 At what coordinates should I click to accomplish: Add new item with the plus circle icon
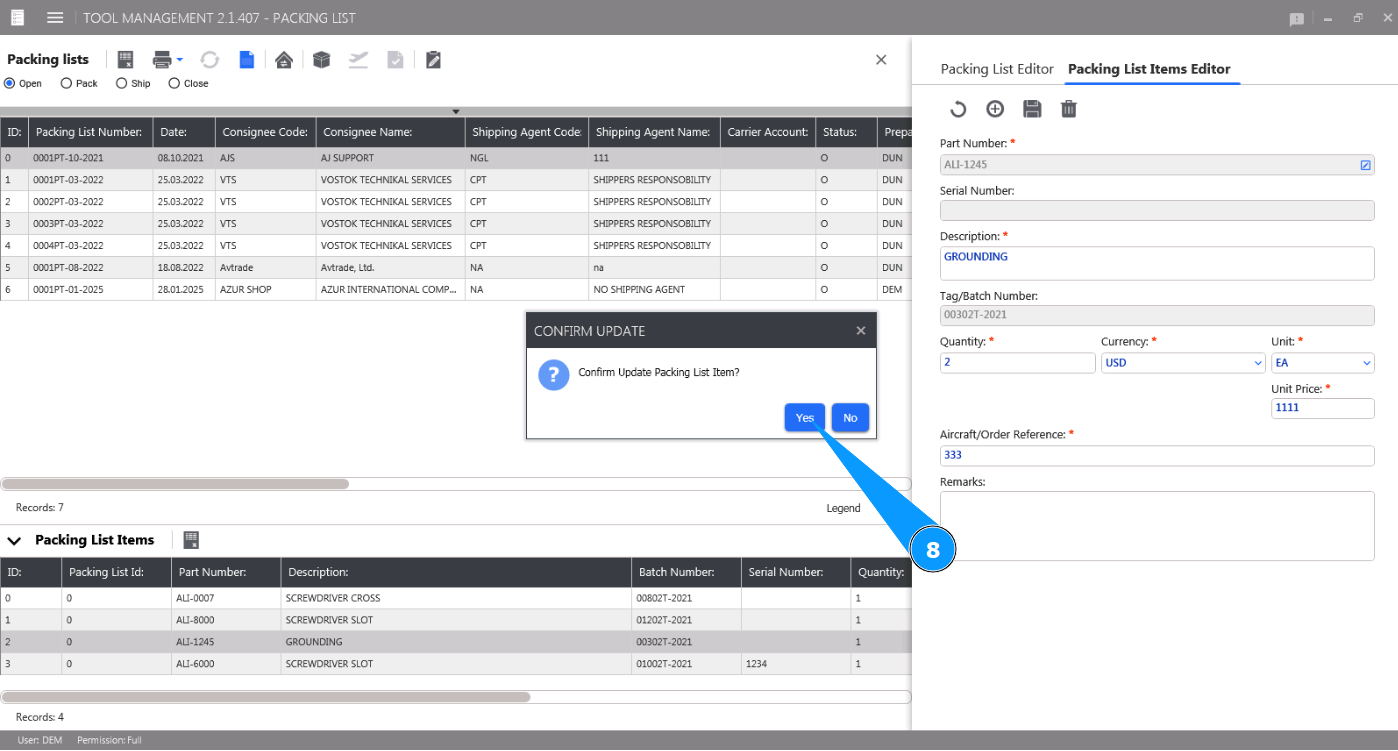point(995,109)
